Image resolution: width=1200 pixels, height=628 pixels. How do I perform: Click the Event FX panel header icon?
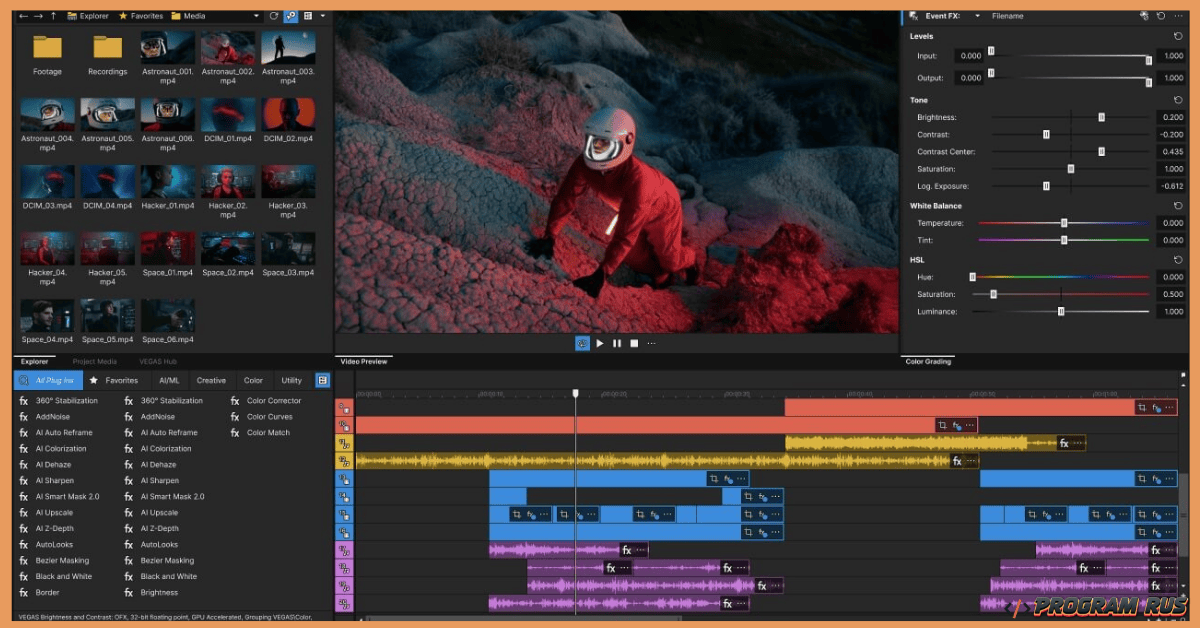click(x=912, y=16)
